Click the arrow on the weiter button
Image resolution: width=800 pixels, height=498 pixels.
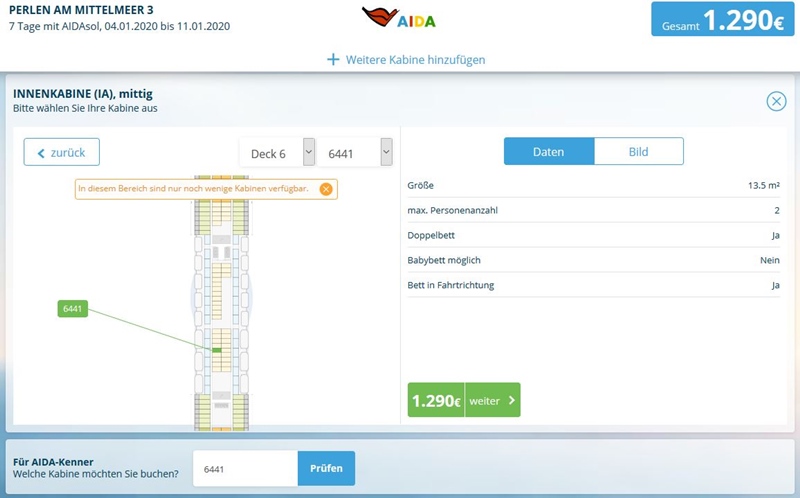pos(511,401)
